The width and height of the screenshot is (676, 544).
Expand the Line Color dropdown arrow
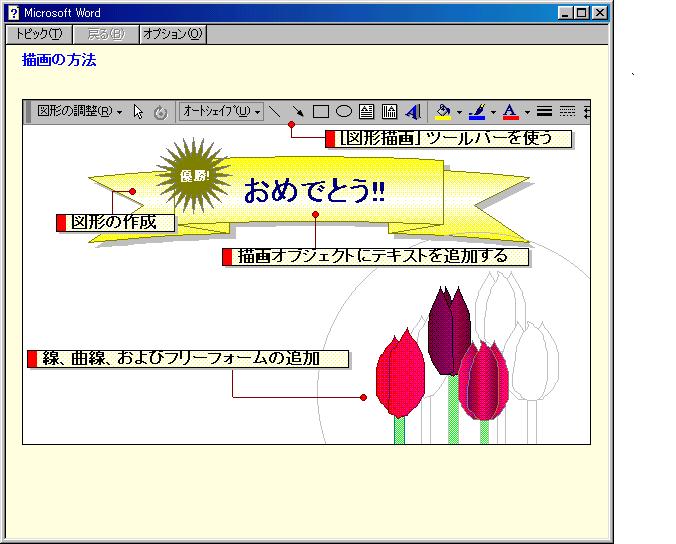coord(493,113)
